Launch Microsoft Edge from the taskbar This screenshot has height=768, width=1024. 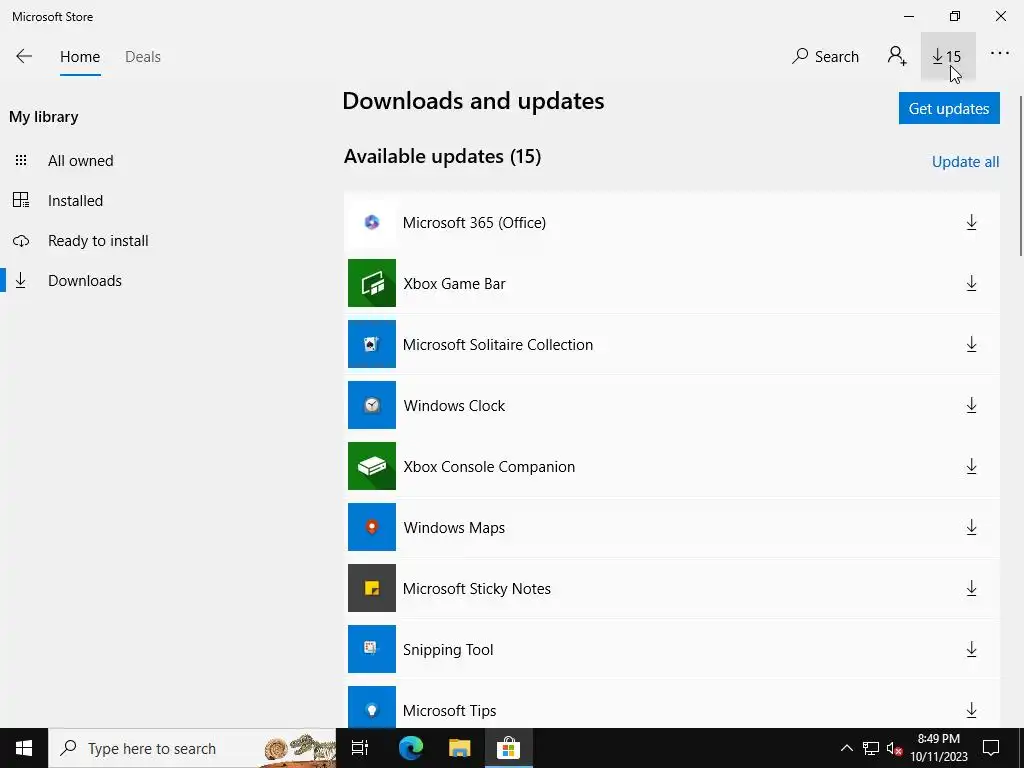click(411, 748)
